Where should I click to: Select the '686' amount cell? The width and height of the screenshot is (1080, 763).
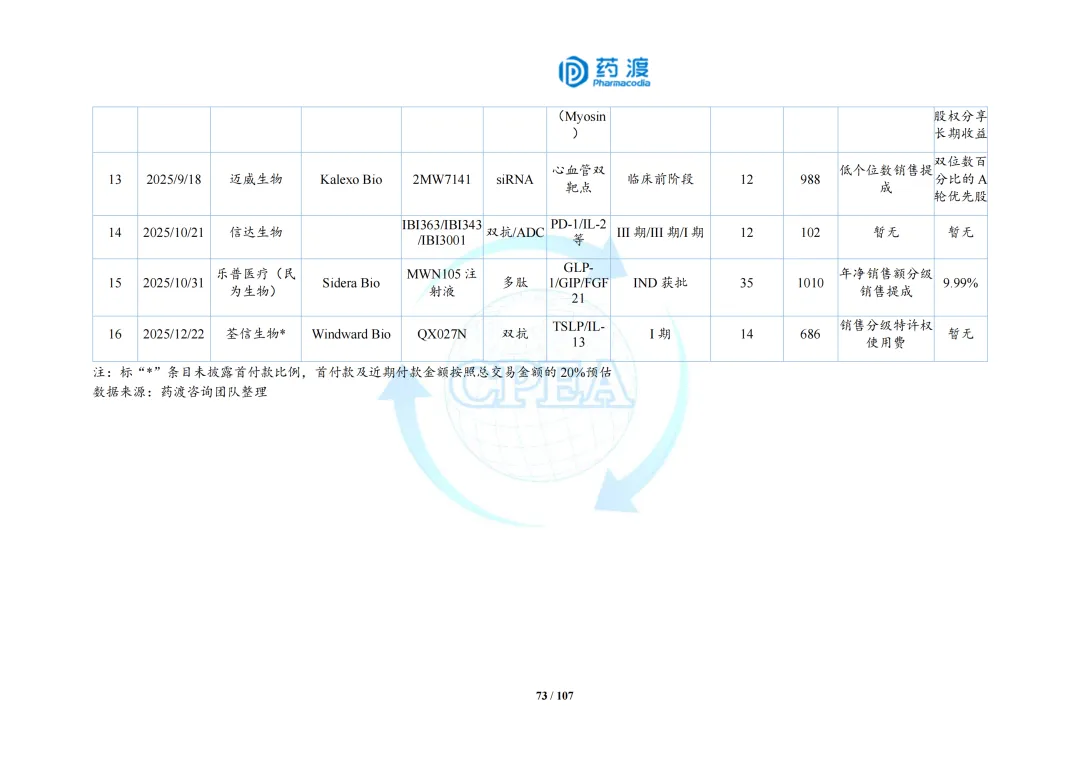(810, 338)
